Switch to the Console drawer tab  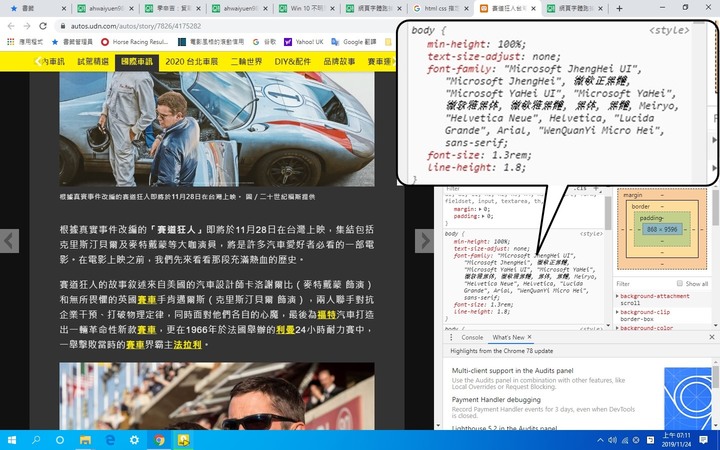(472, 337)
